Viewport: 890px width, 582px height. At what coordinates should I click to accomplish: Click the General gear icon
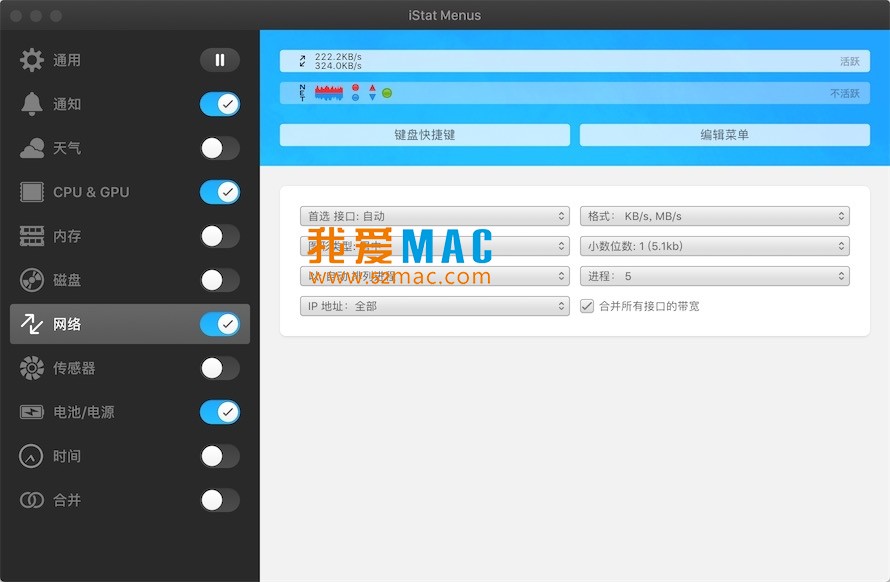pos(32,60)
